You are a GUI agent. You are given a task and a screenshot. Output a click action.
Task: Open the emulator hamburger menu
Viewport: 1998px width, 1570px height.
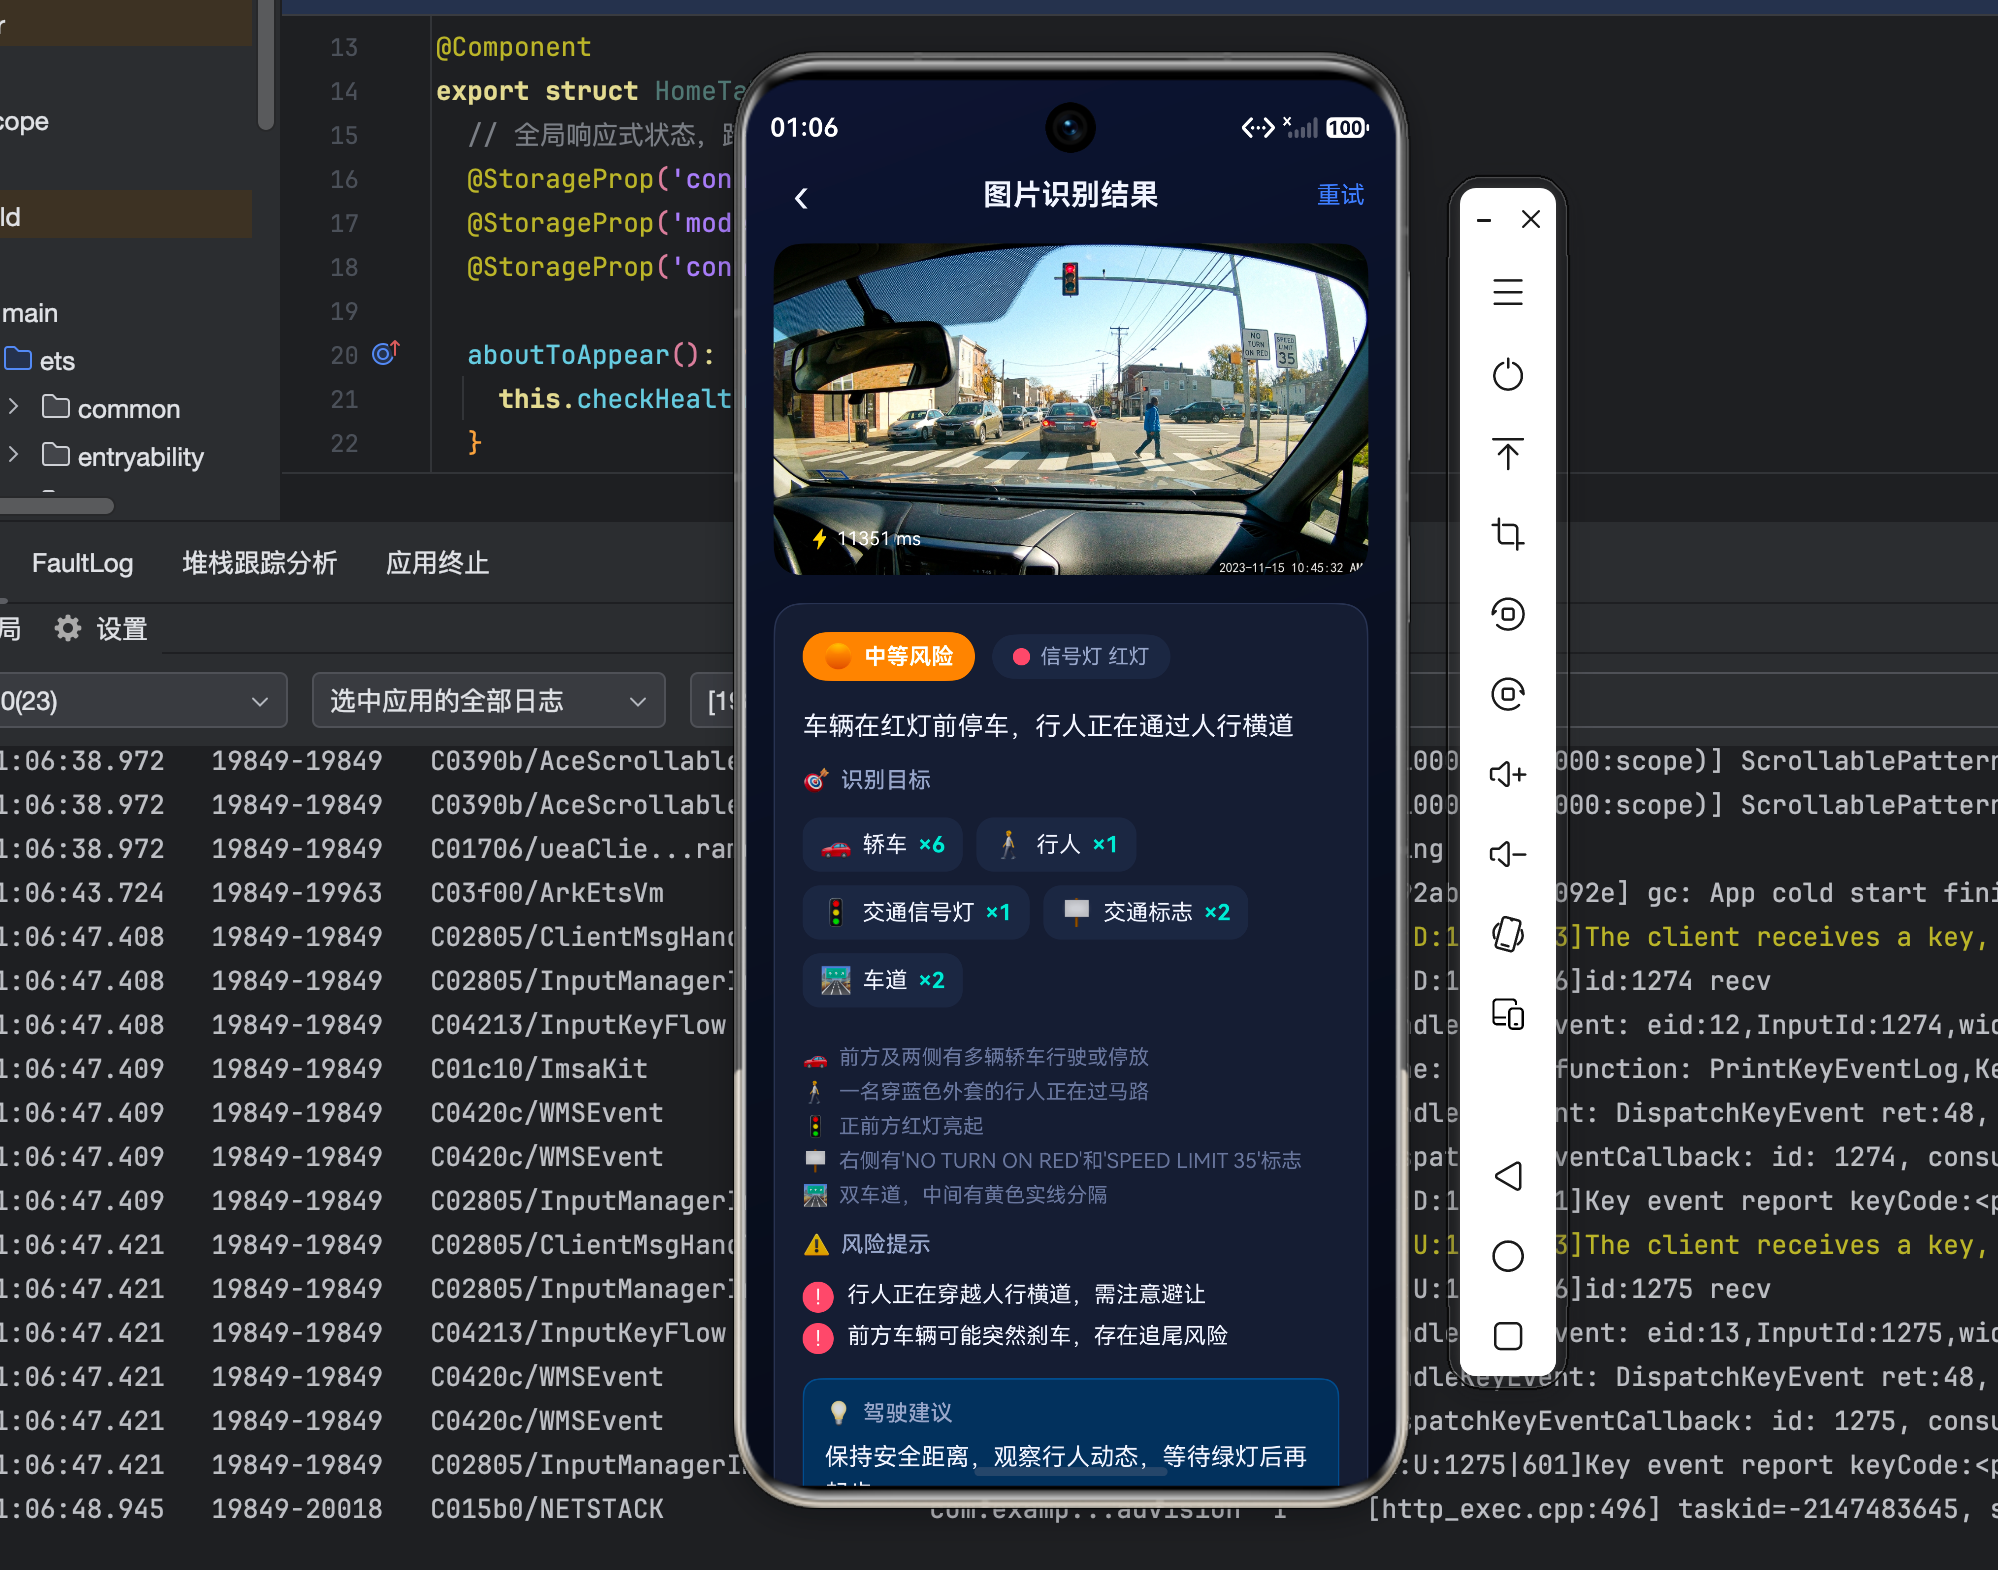tap(1508, 292)
